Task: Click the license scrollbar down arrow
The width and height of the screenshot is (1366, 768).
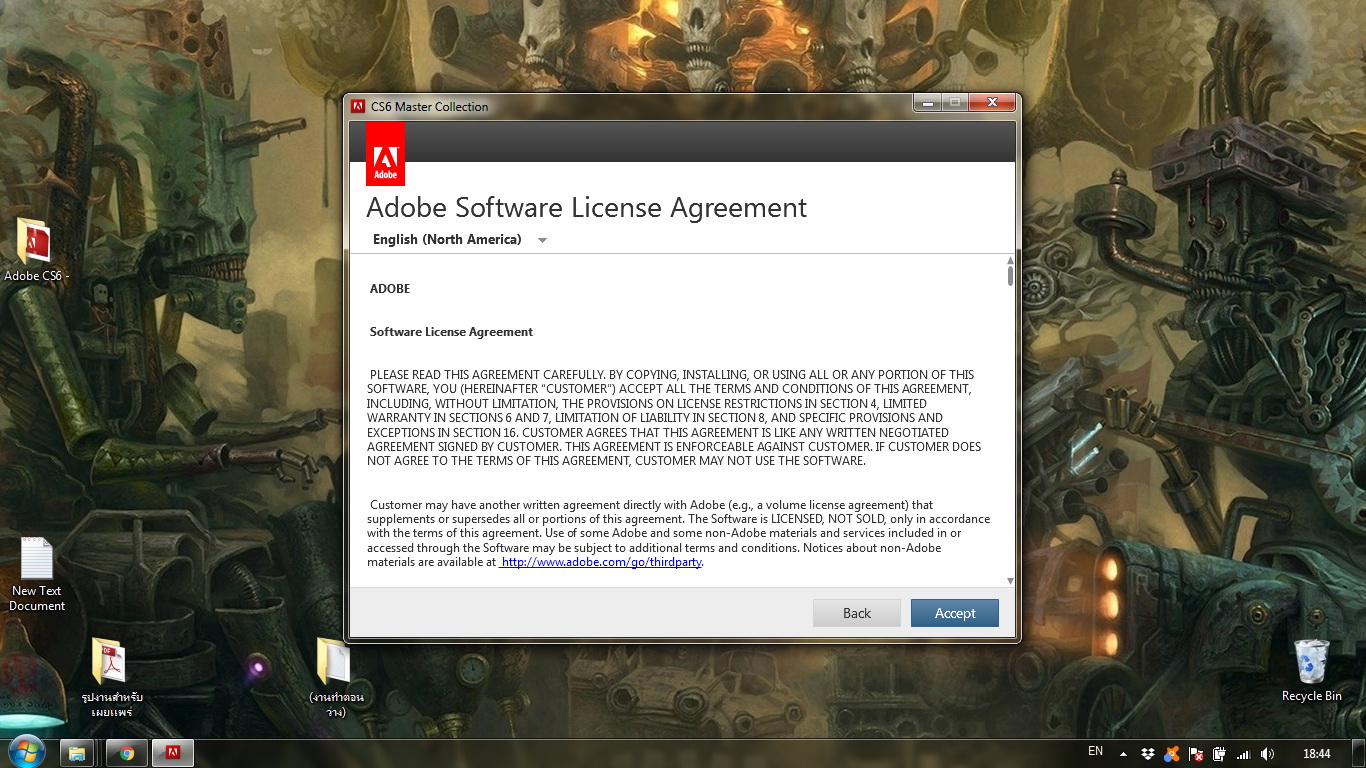Action: click(1010, 580)
